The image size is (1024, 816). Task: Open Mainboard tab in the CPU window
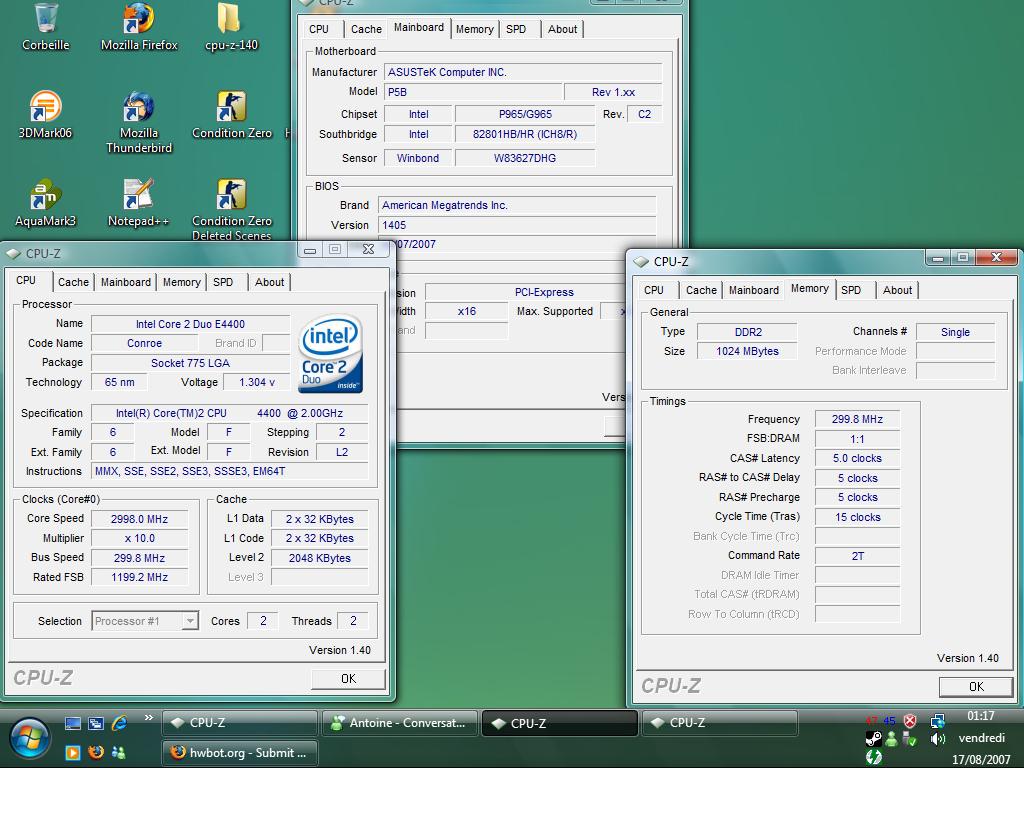point(125,282)
